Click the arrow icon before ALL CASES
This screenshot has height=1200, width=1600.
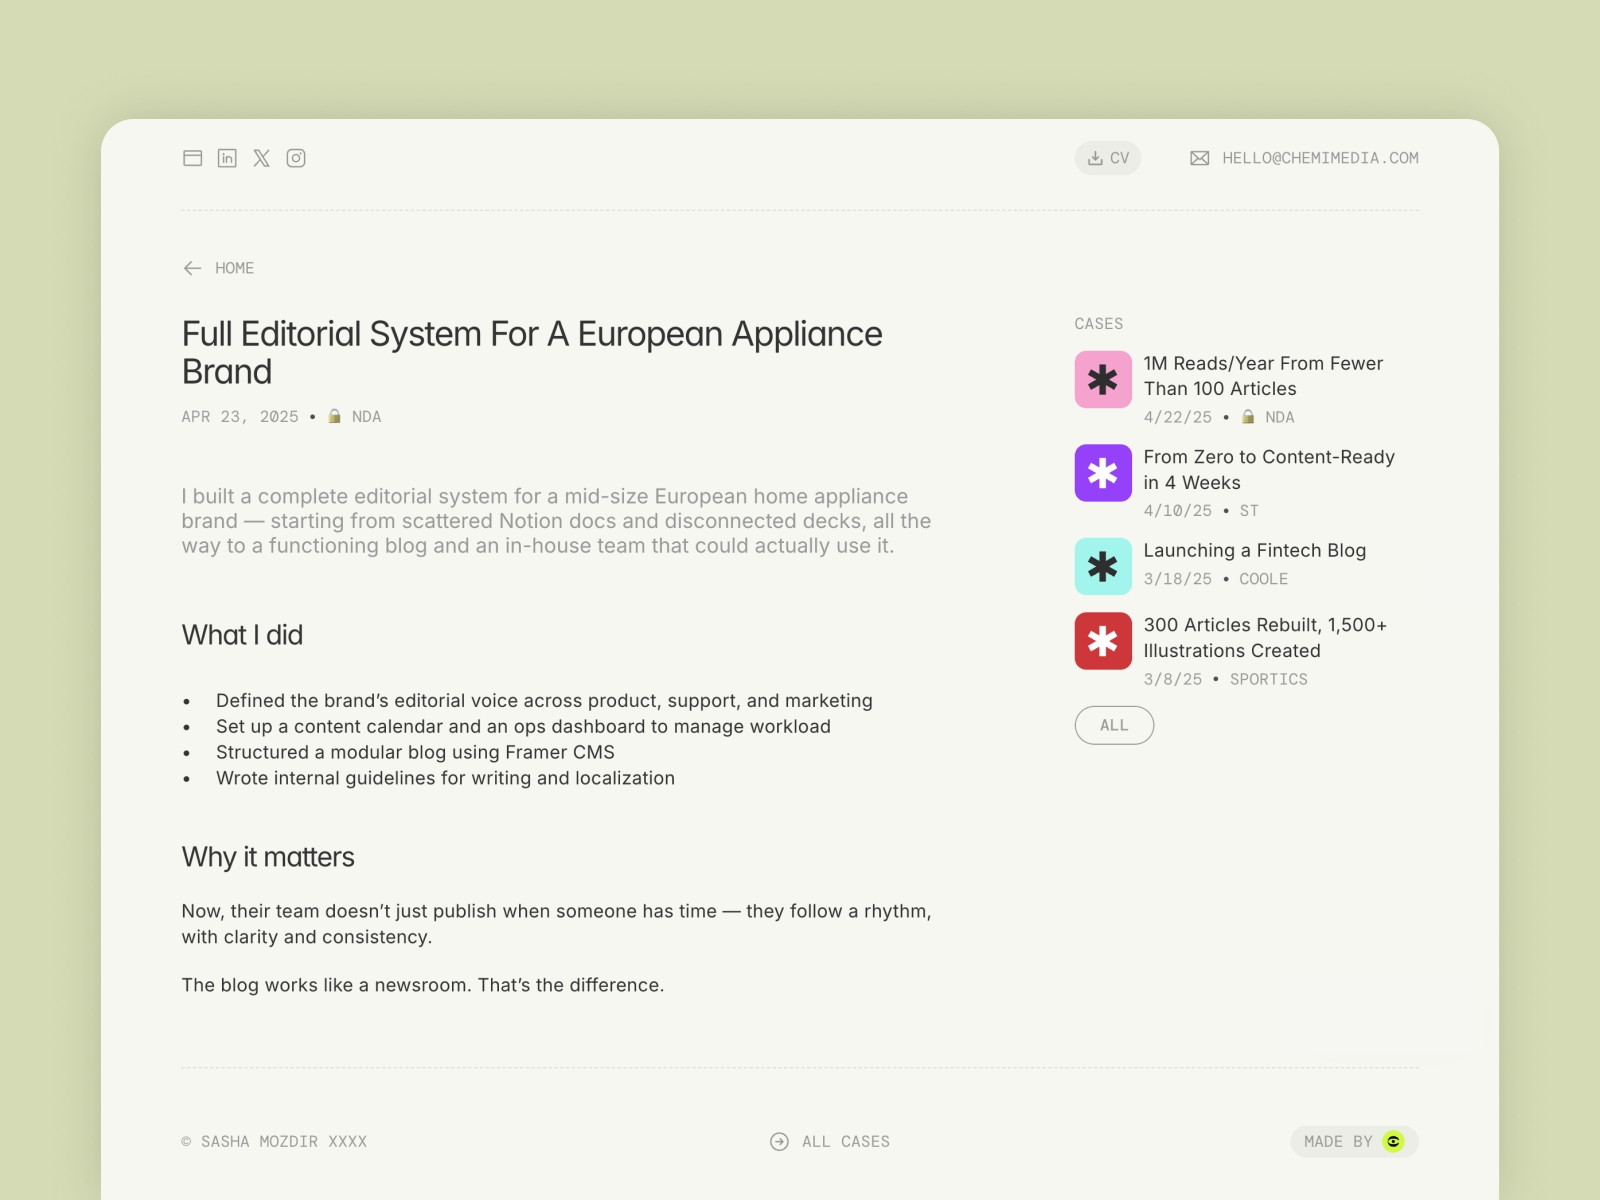click(x=778, y=1141)
